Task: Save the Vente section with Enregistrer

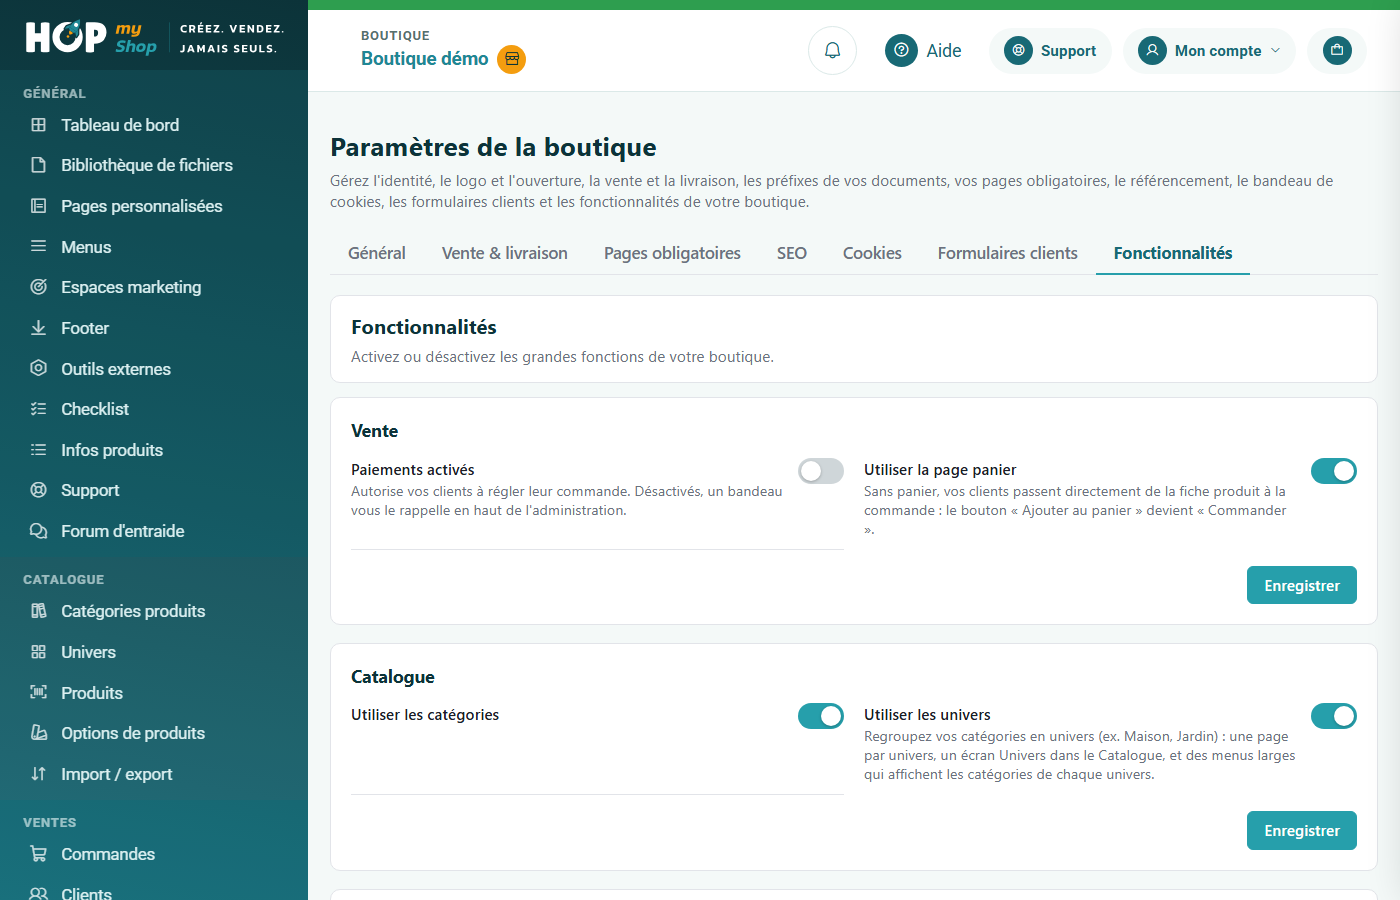Action: (1302, 586)
